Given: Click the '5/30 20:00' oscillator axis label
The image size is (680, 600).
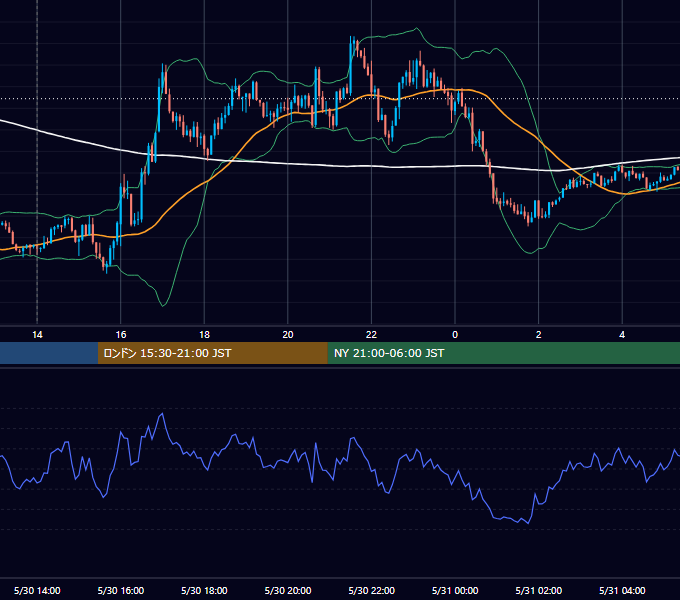Looking at the screenshot, I should click(x=288, y=590).
